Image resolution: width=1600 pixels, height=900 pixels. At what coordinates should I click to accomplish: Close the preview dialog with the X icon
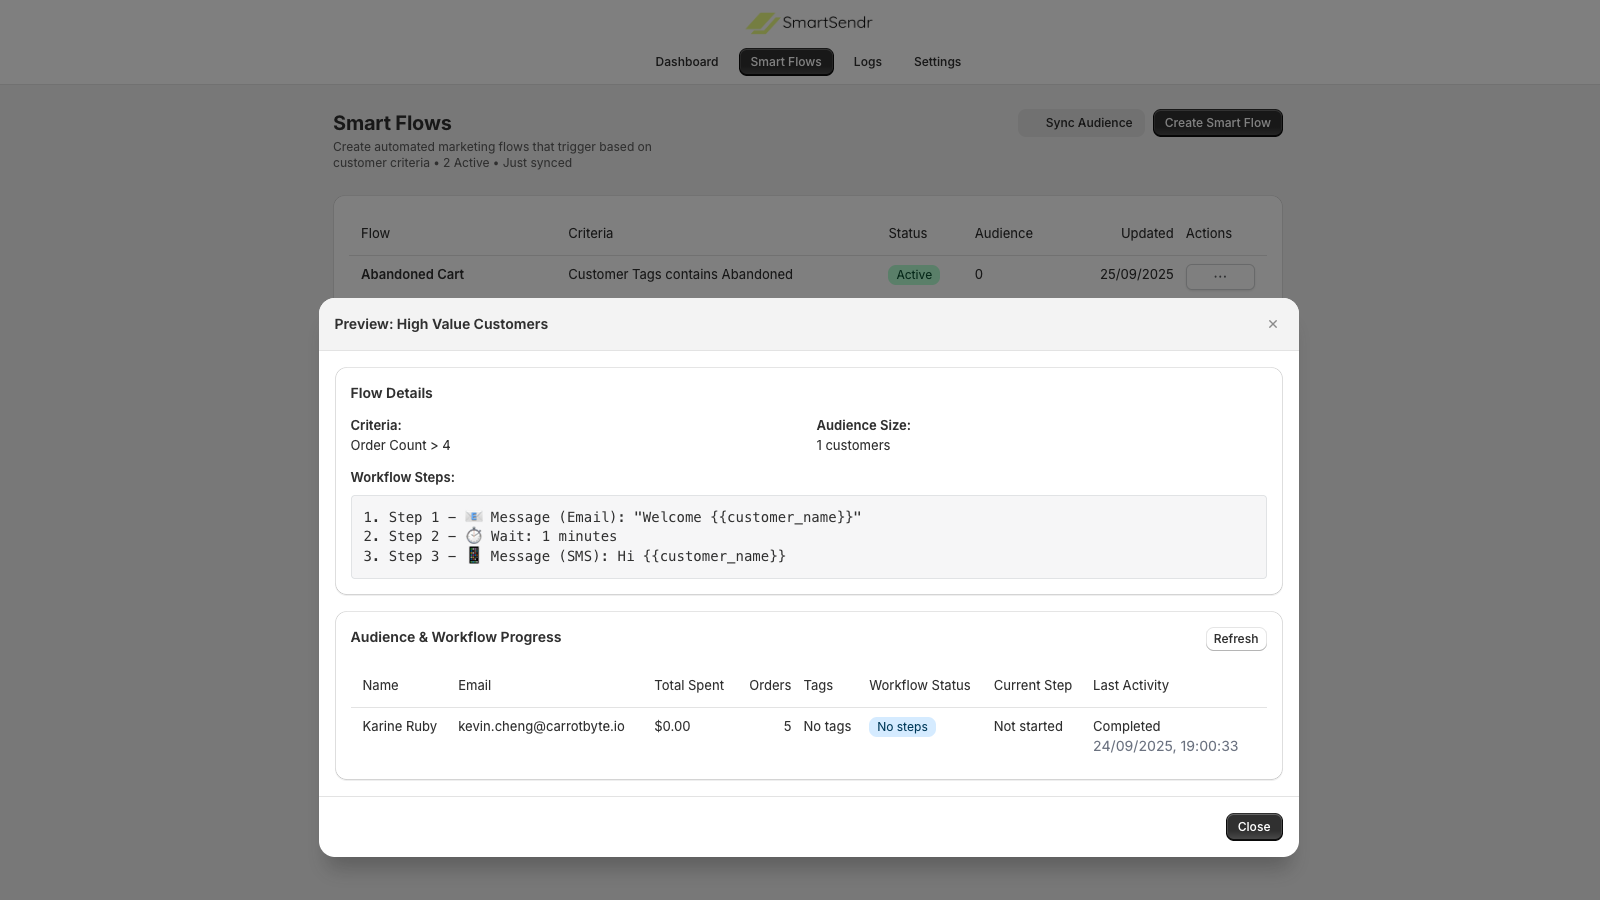pyautogui.click(x=1273, y=324)
